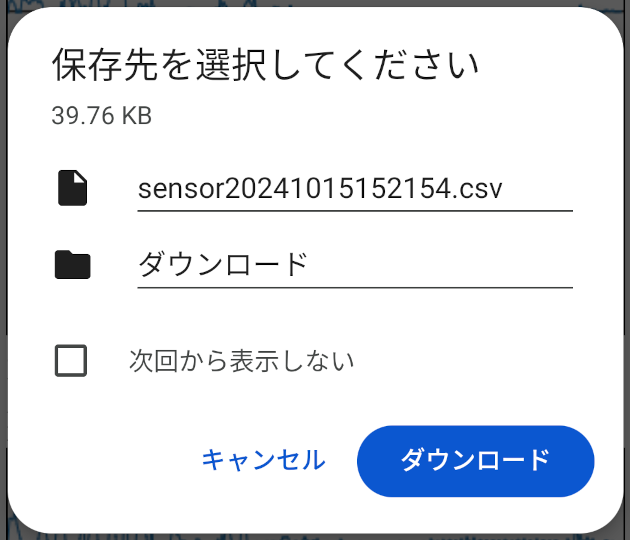Choose a different destination folder field
Viewport: 630px width, 540px height.
point(354,265)
